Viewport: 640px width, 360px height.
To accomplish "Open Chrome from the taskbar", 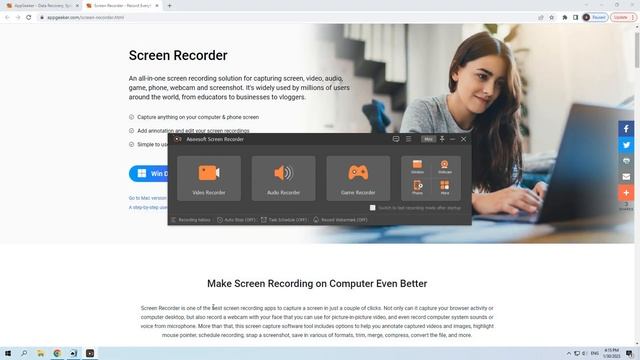I will tap(57, 353).
